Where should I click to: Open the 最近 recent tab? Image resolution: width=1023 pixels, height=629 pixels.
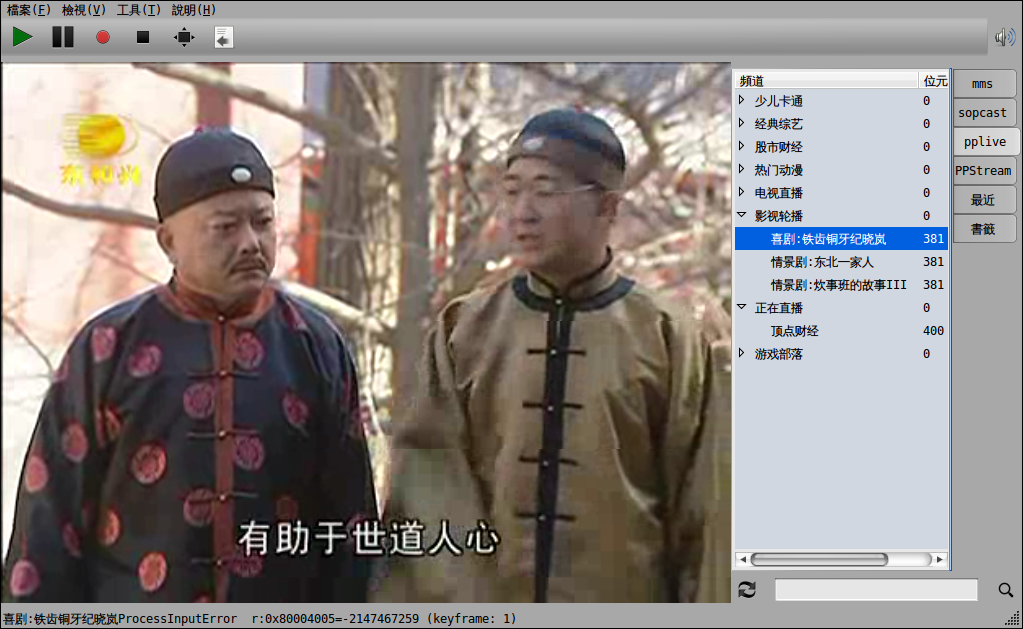984,200
